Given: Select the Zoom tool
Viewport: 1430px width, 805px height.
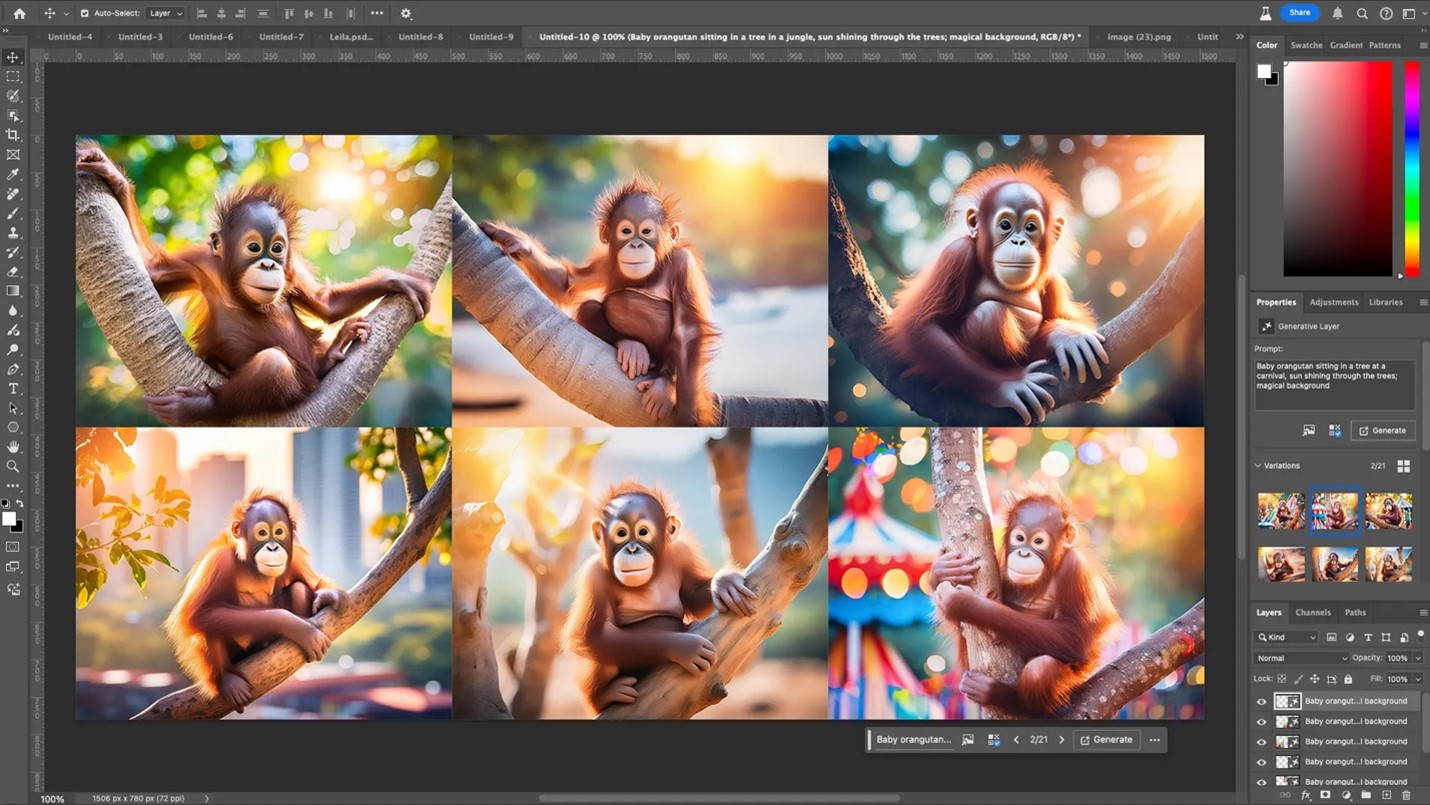Looking at the screenshot, I should (x=13, y=463).
